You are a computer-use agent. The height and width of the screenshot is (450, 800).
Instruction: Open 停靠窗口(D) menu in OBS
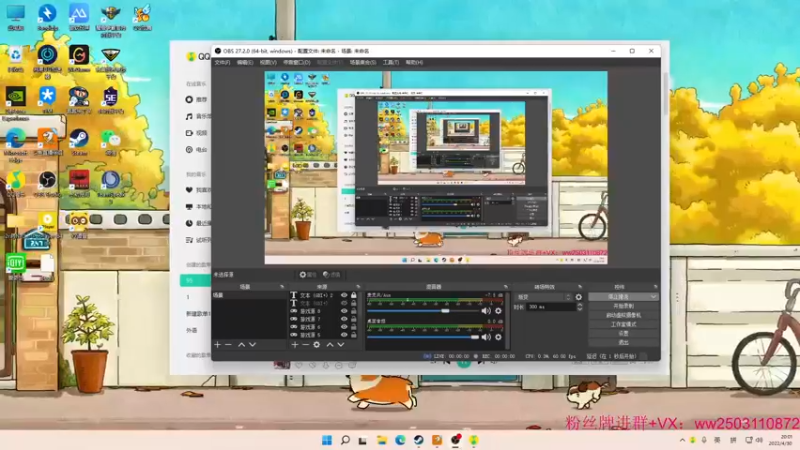point(296,62)
